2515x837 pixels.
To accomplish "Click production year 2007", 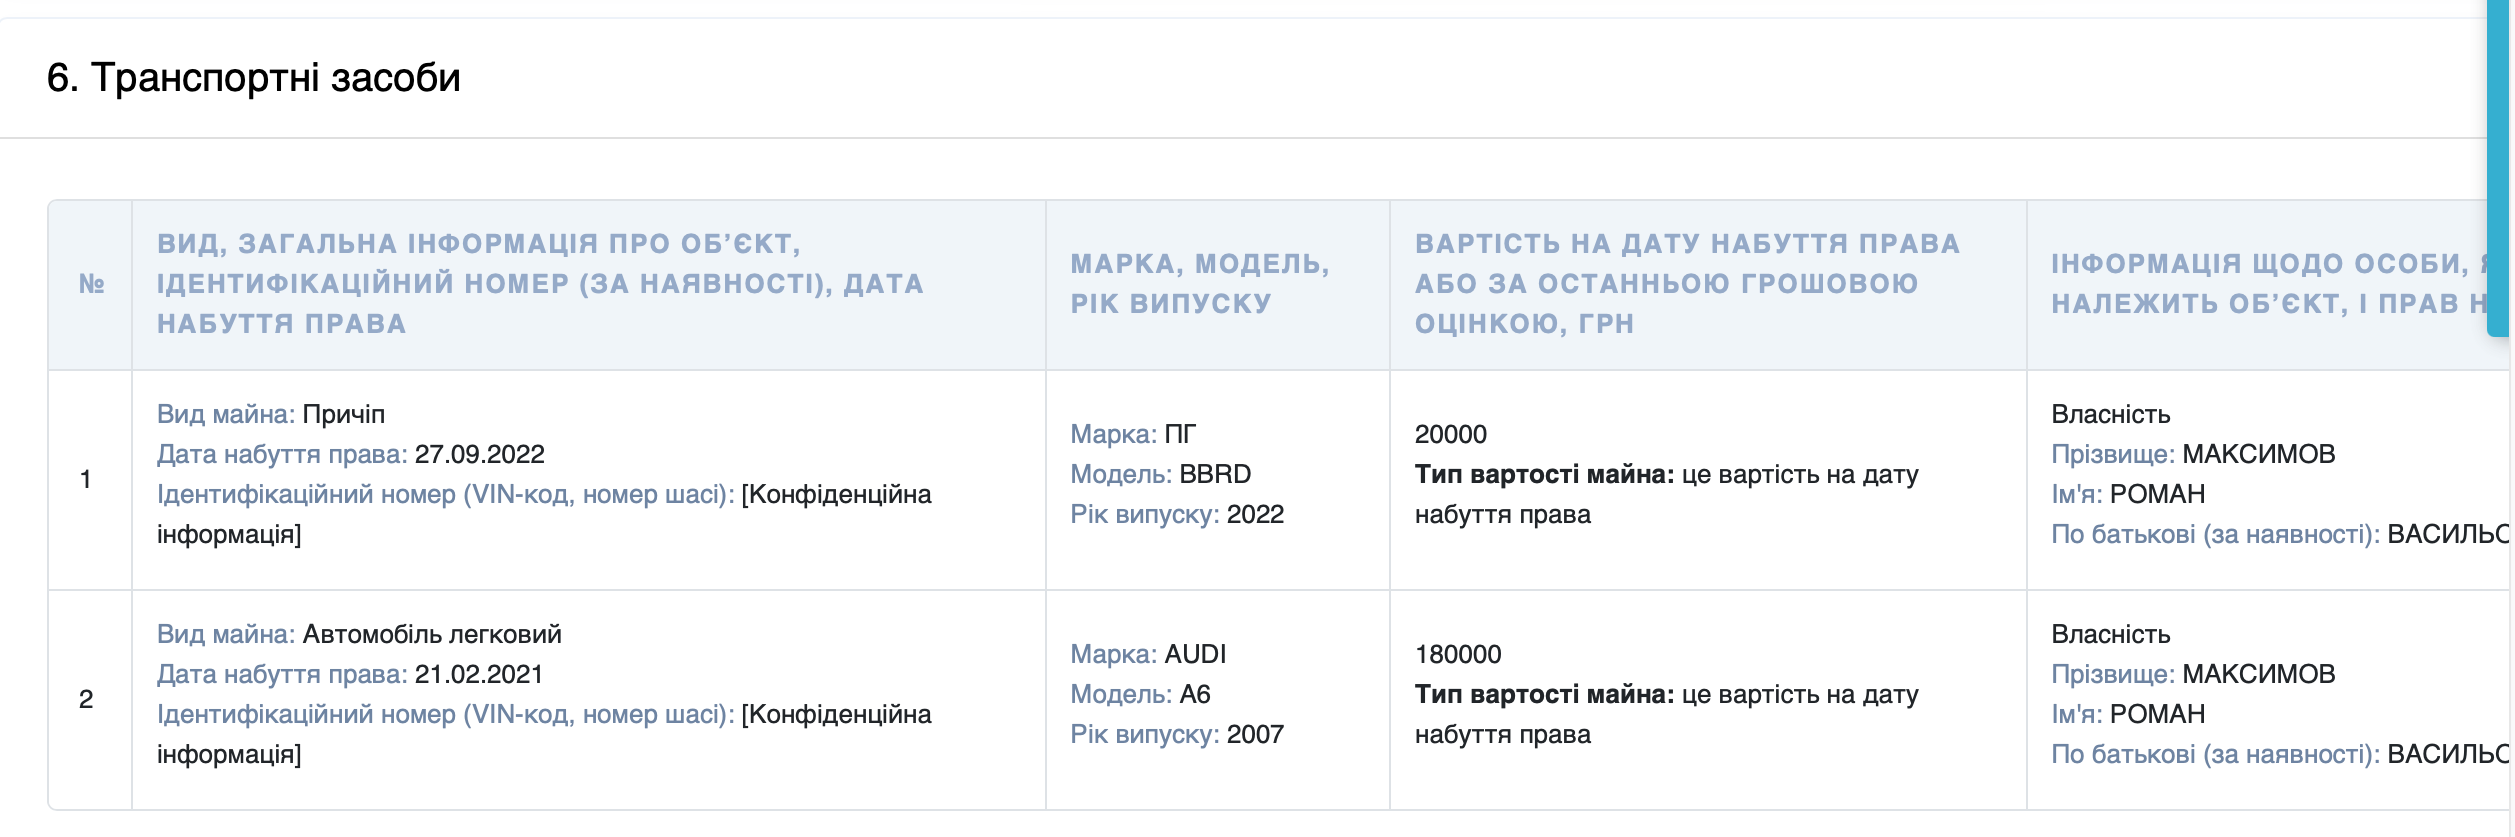I will (1254, 734).
